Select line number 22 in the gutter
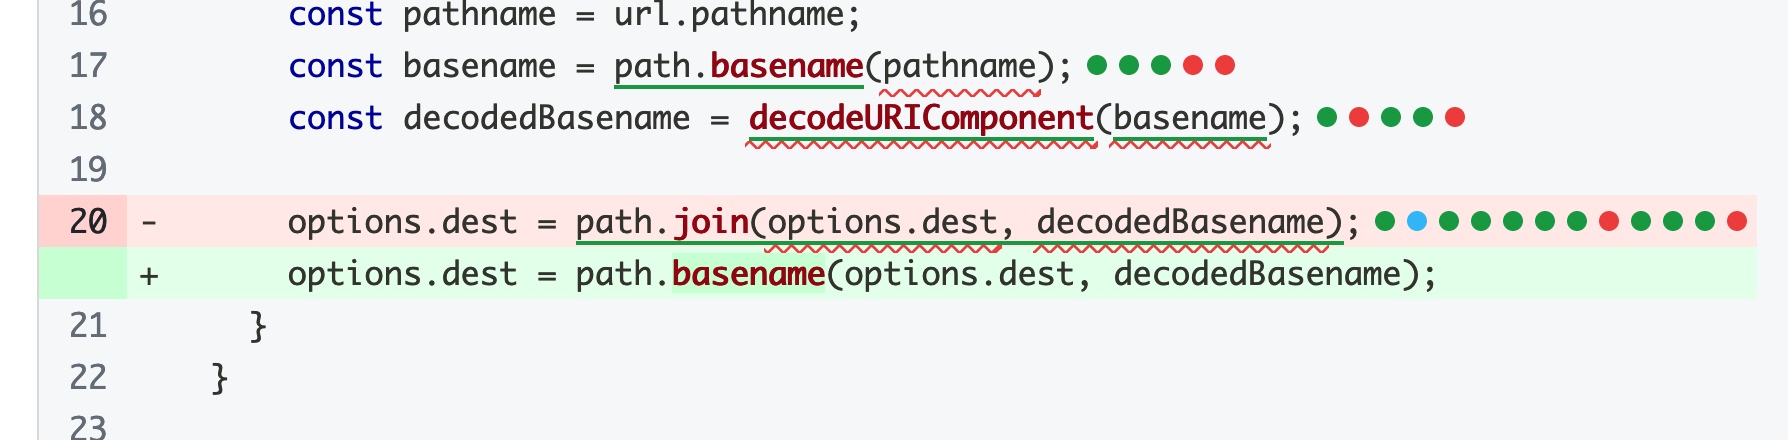The image size is (1788, 440). 88,377
